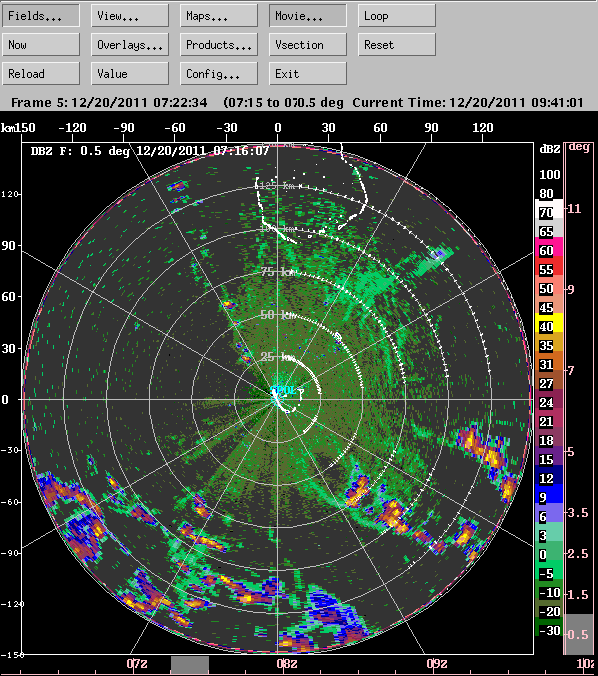Click the 50 km range ring label
This screenshot has height=676, width=598.
(x=278, y=315)
